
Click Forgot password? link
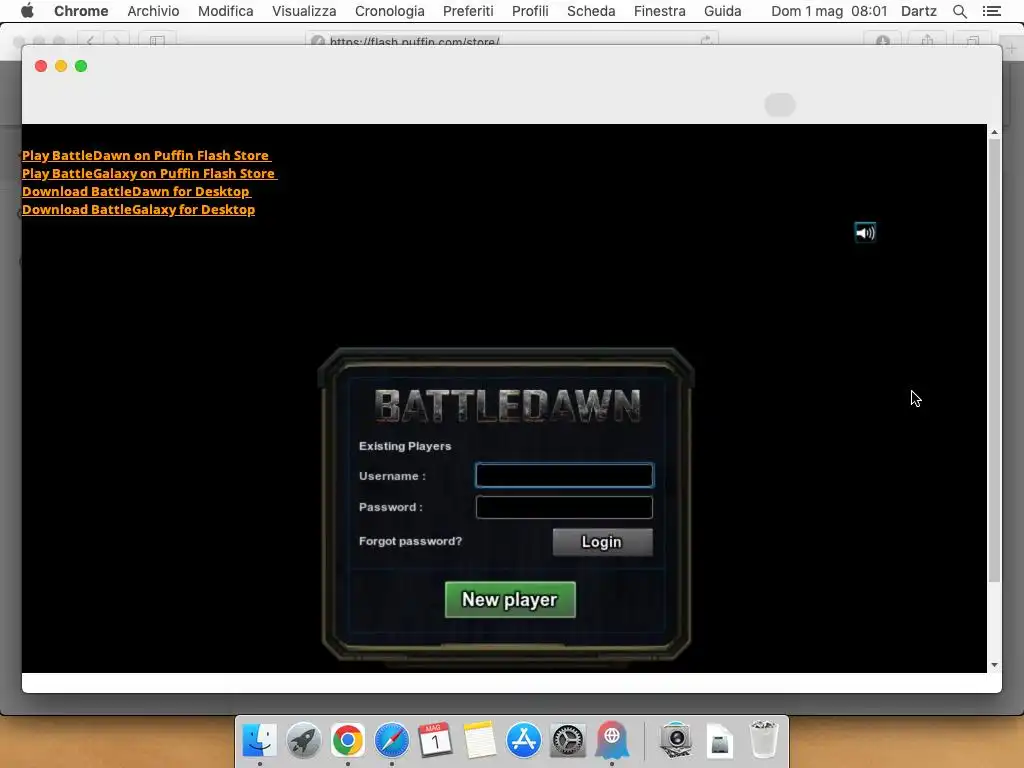(x=410, y=541)
